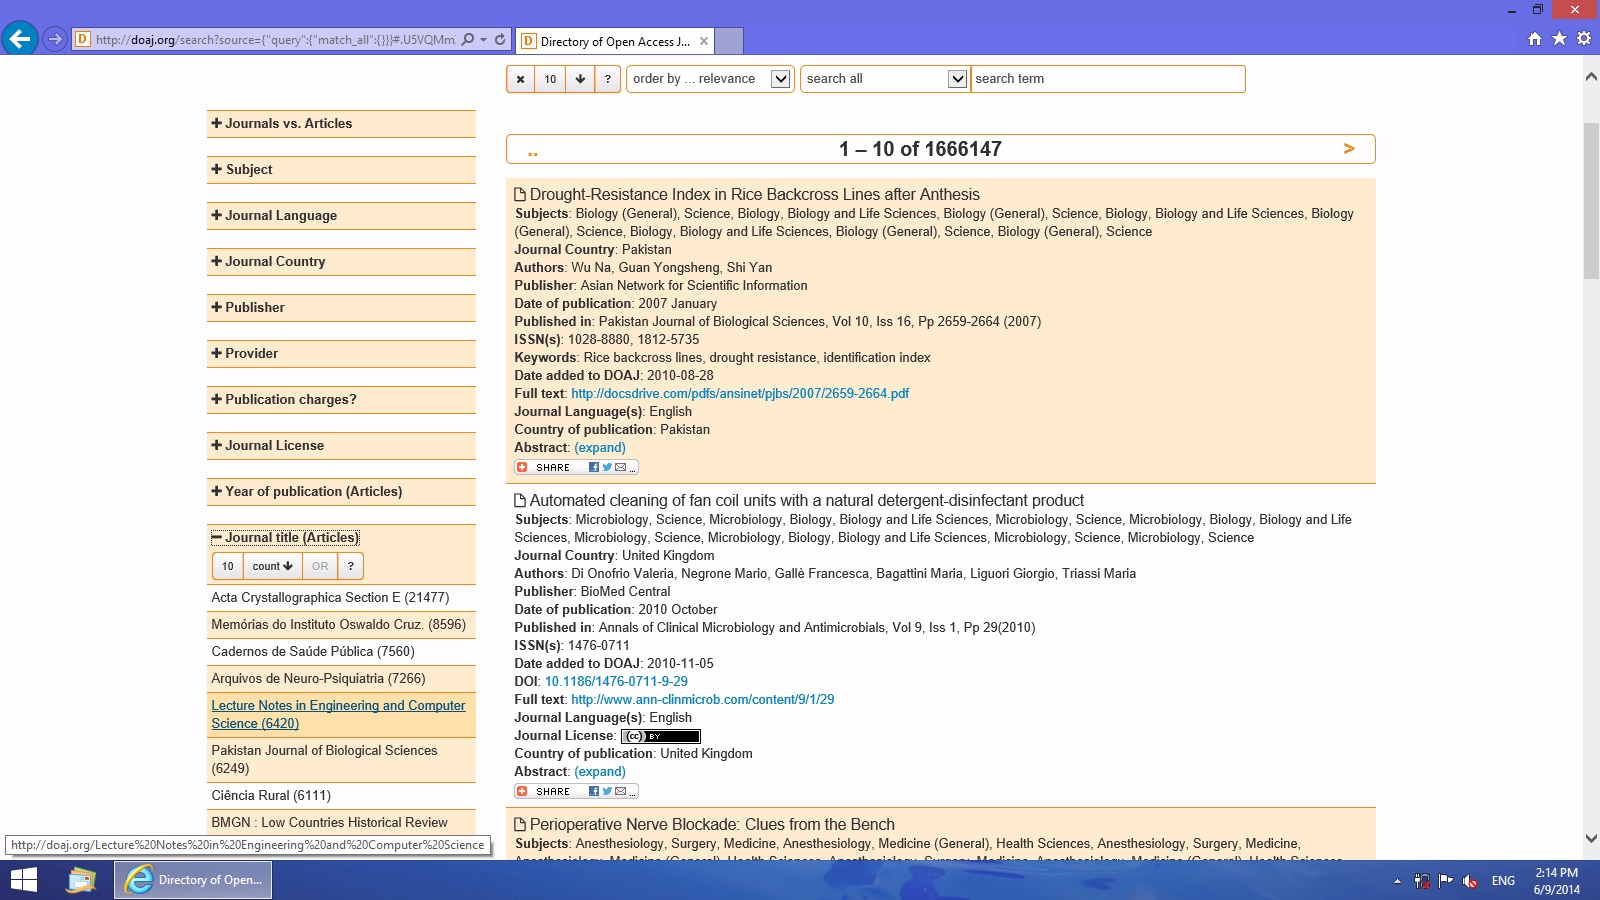1600x900 pixels.
Task: Open the ann-clinmicrob.com full text link
Action: [x=702, y=700]
